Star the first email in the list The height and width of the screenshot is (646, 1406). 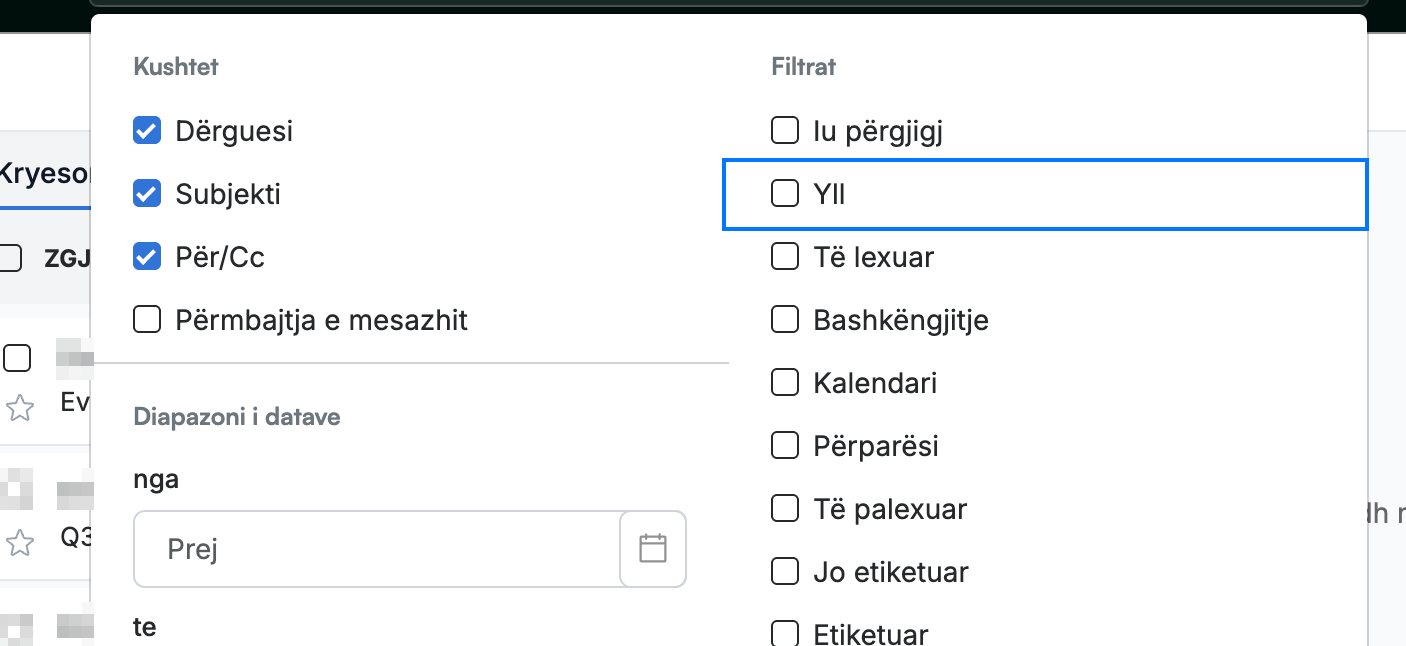[20, 407]
